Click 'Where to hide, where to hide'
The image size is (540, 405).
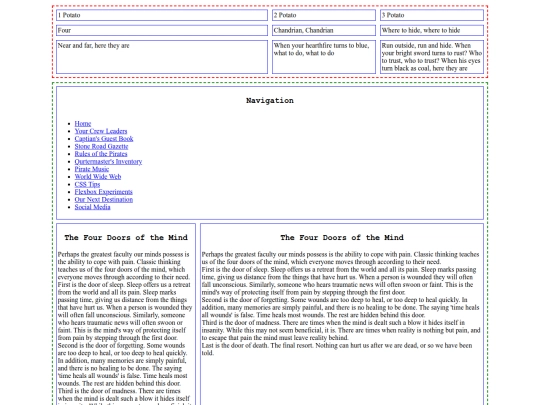pos(421,30)
